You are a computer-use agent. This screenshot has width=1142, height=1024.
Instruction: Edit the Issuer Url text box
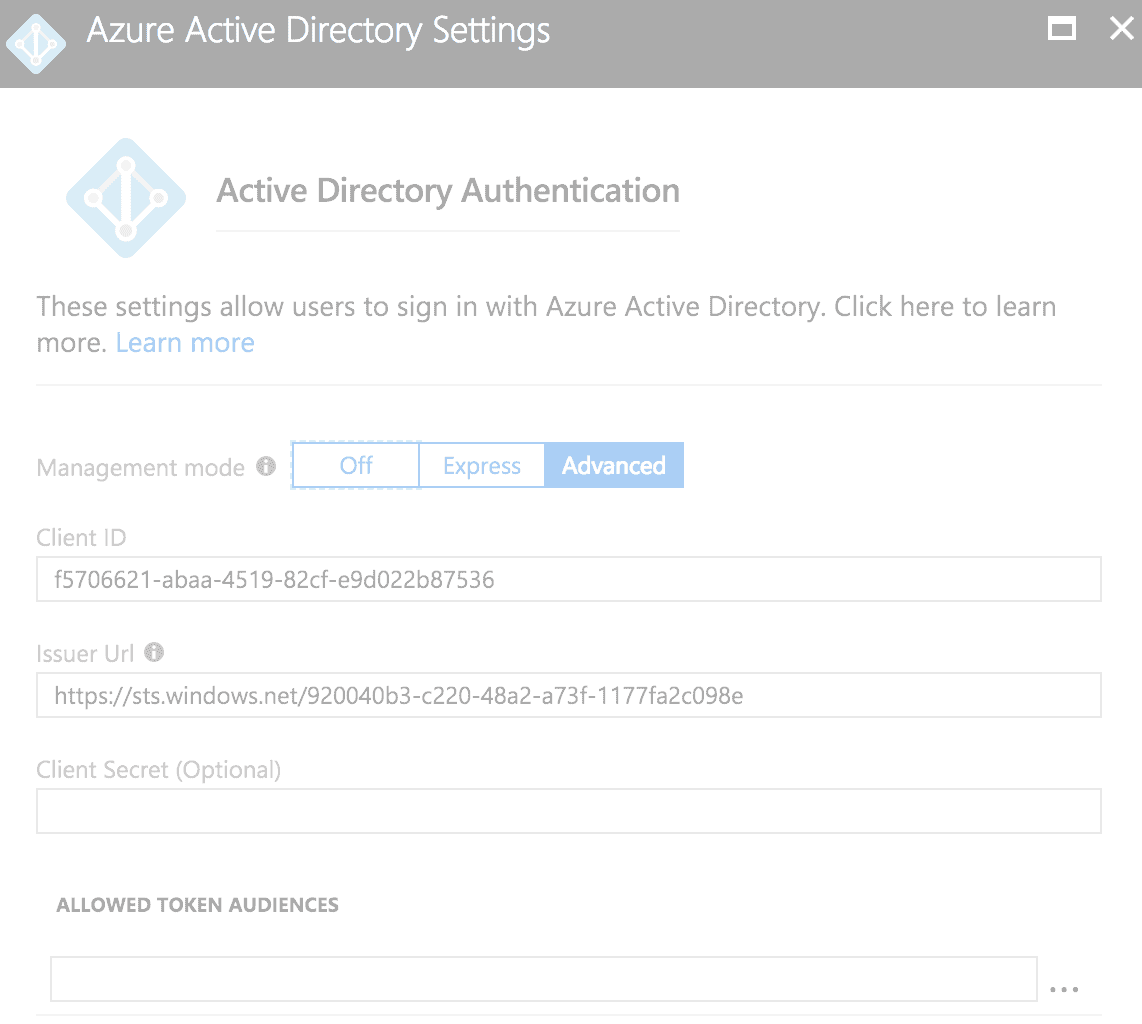click(x=569, y=695)
